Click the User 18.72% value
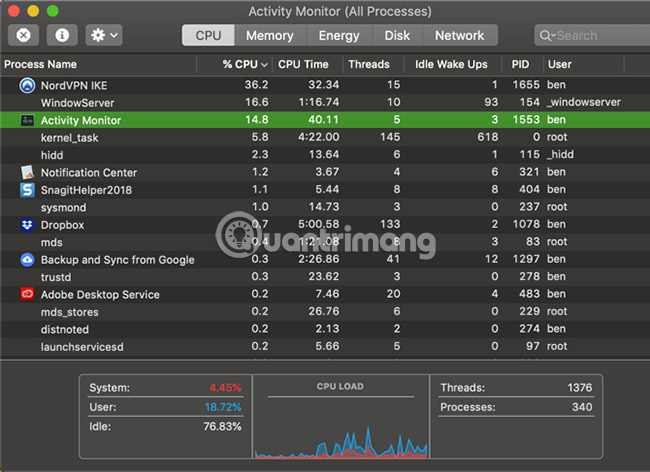The image size is (650, 472). [x=223, y=407]
